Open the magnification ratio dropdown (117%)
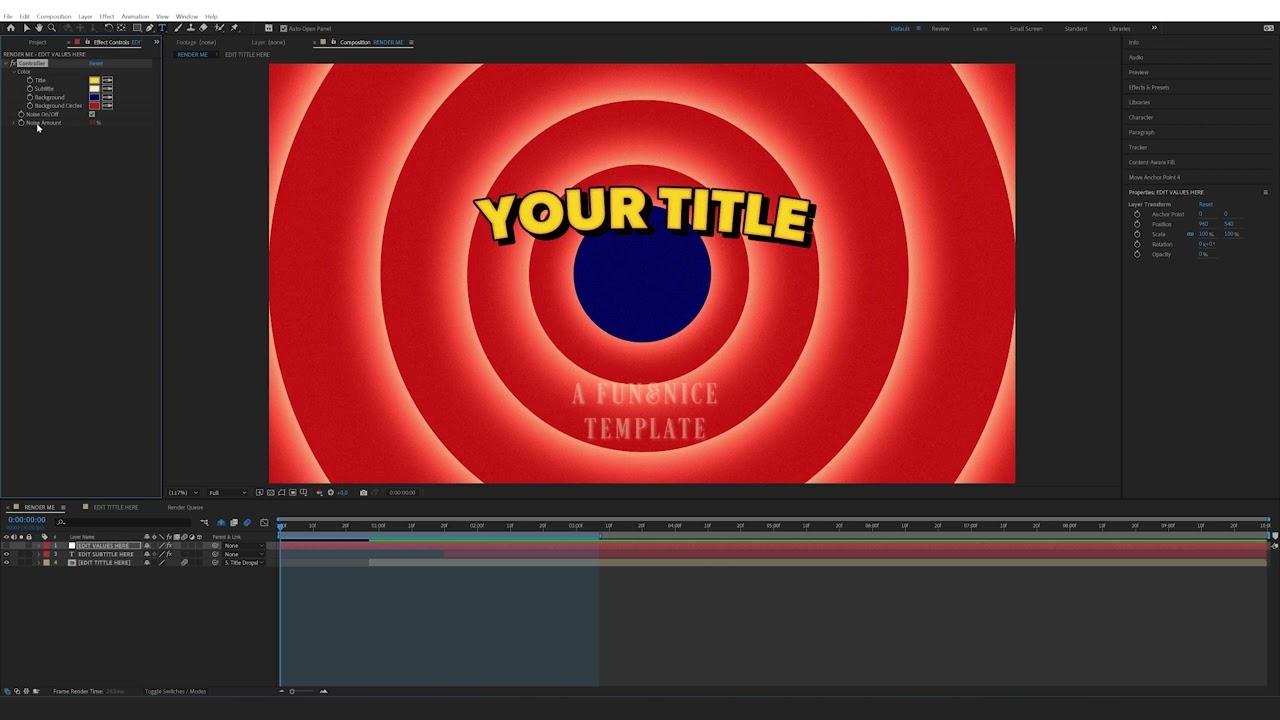This screenshot has width=1280, height=720. click(x=181, y=492)
